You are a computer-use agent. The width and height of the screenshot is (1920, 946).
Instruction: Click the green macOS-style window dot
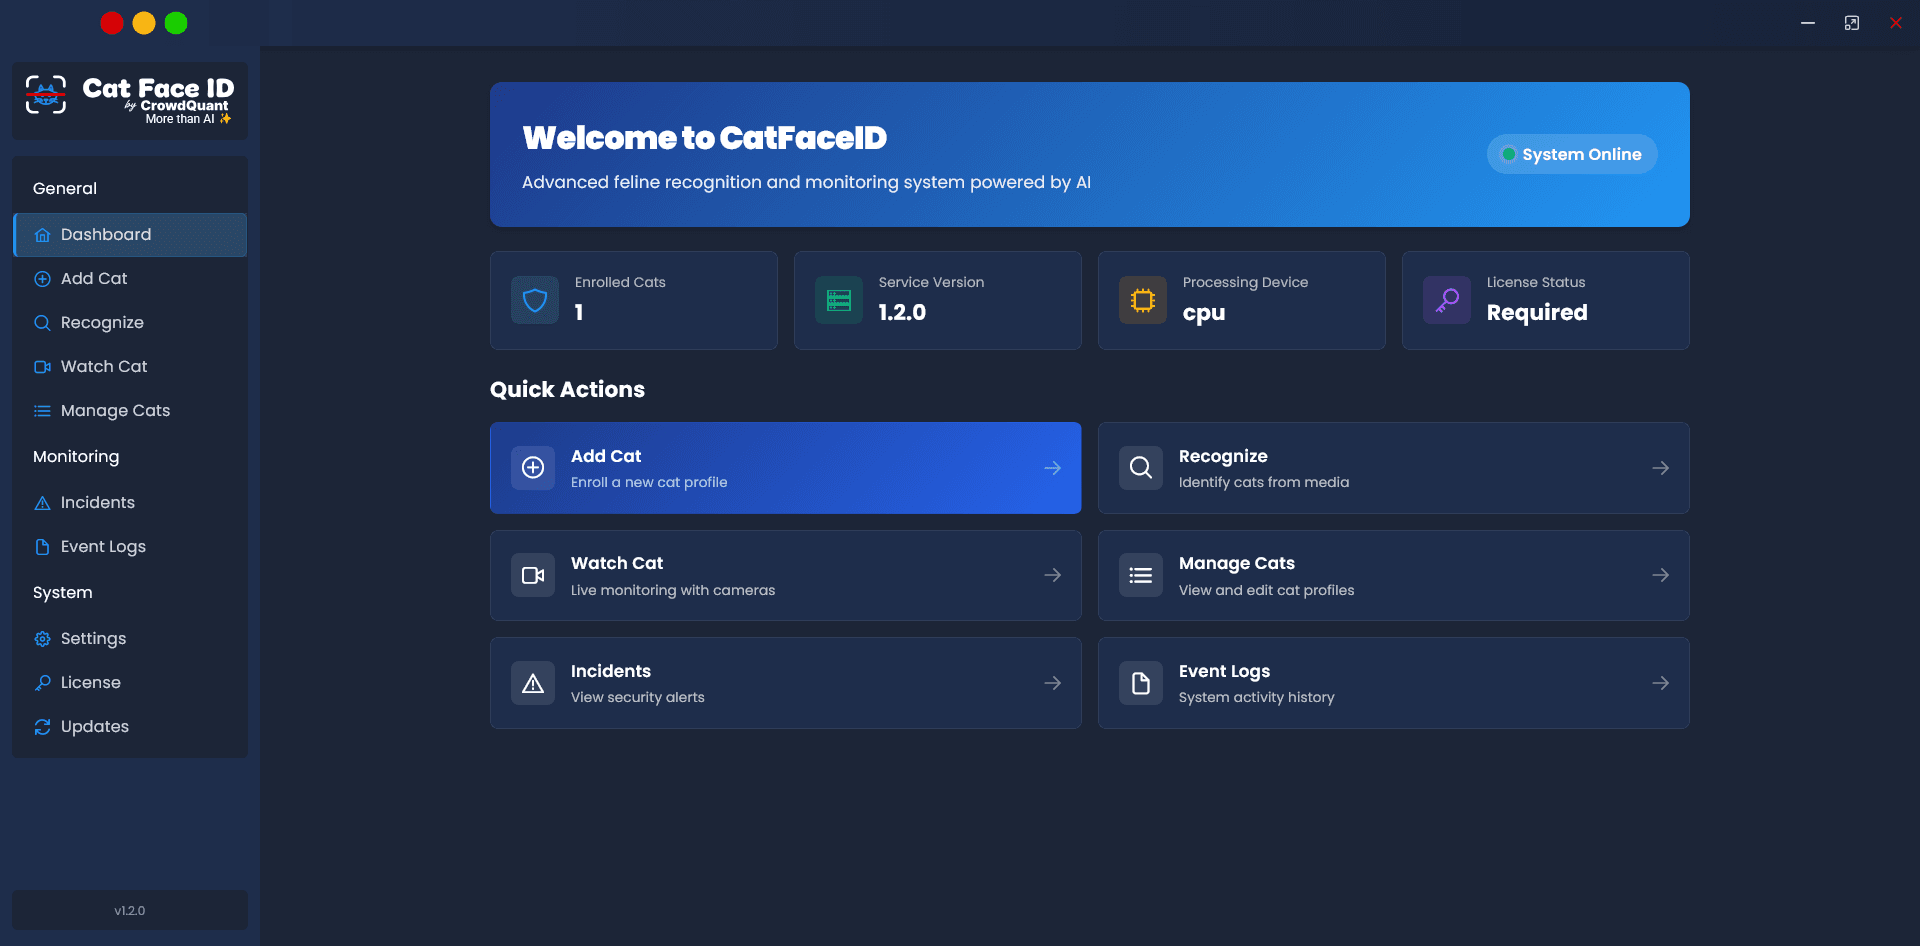[x=176, y=23]
